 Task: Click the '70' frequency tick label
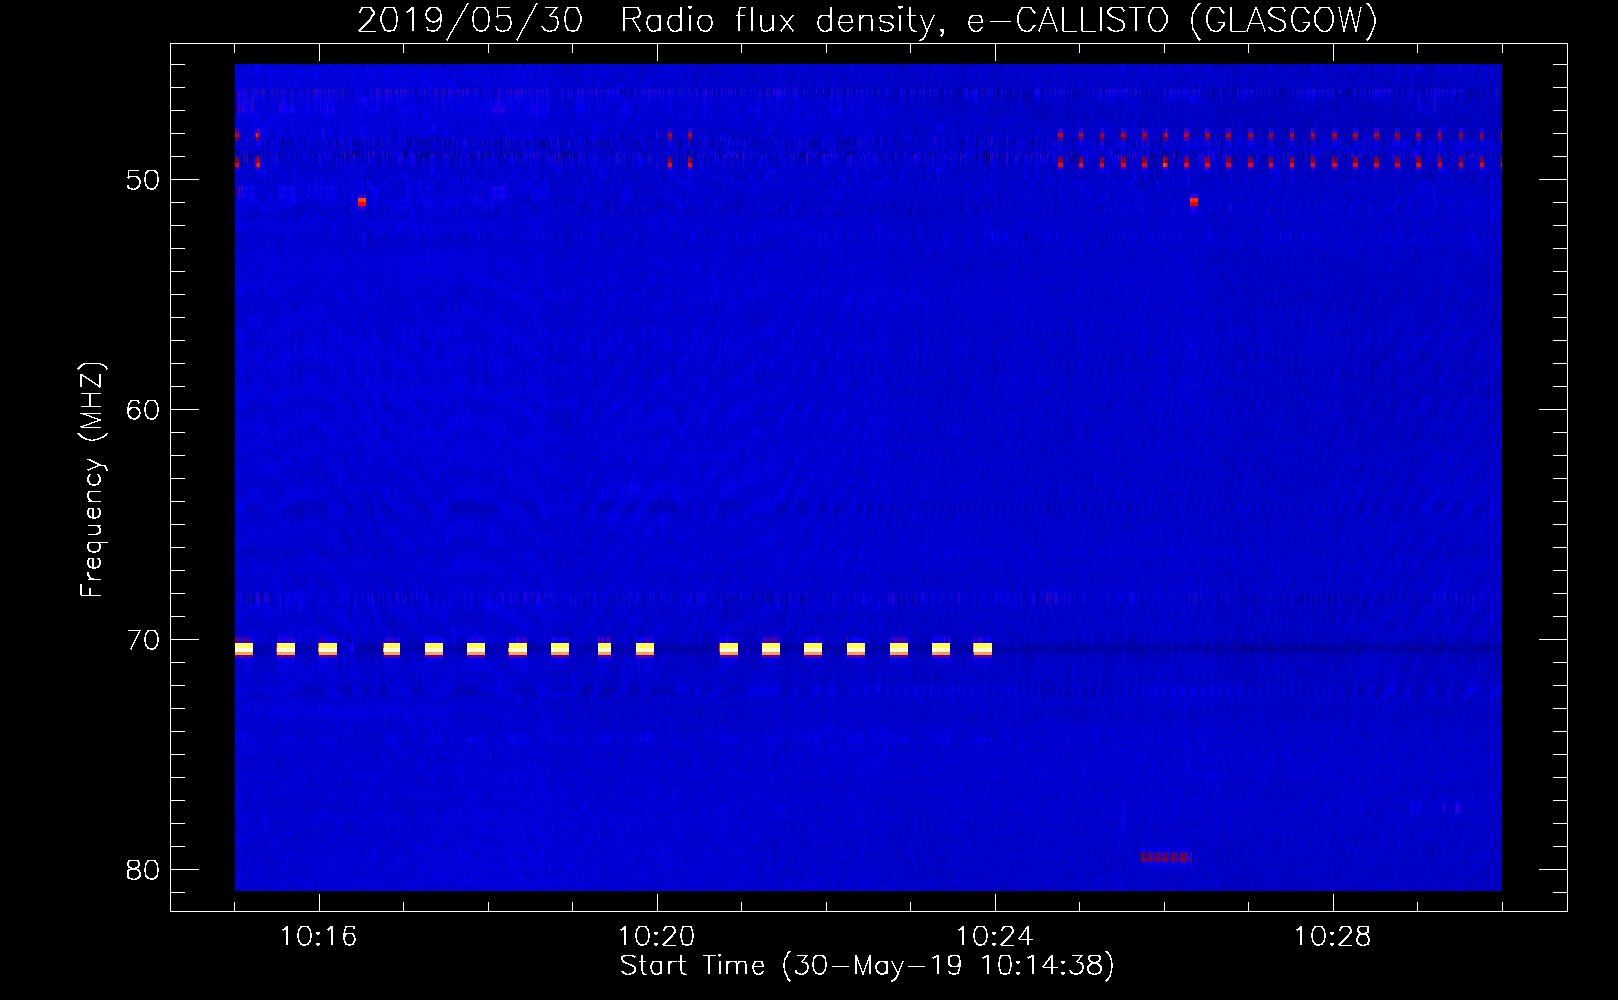coord(143,640)
